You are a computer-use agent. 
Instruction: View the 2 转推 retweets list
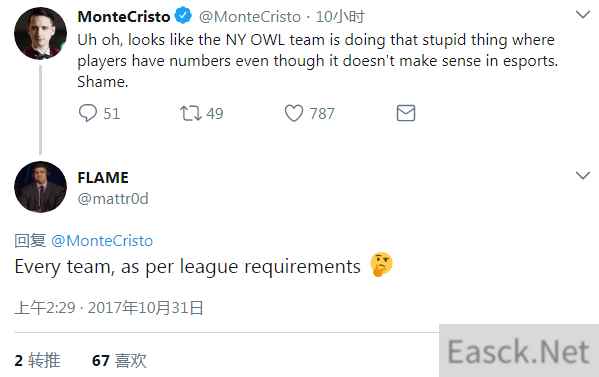coord(37,360)
